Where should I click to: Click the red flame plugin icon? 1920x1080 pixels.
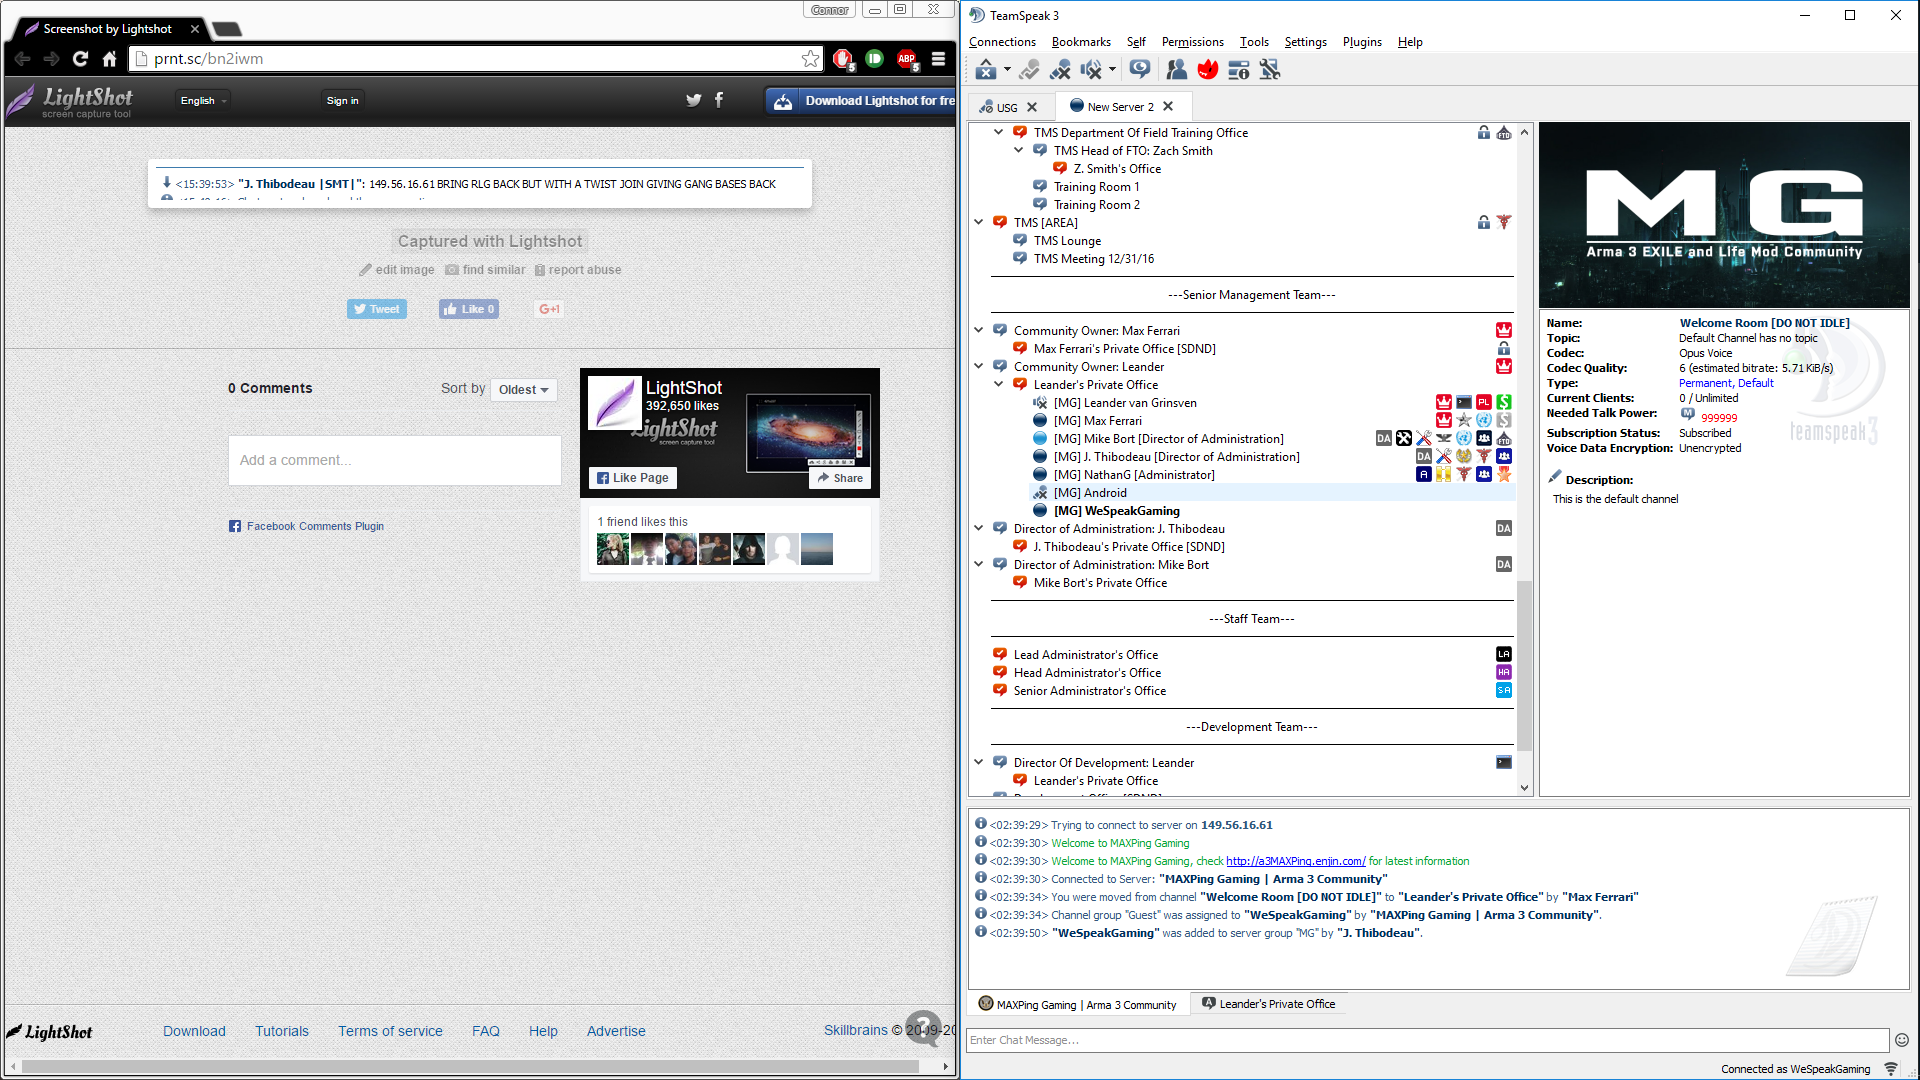click(x=1208, y=70)
